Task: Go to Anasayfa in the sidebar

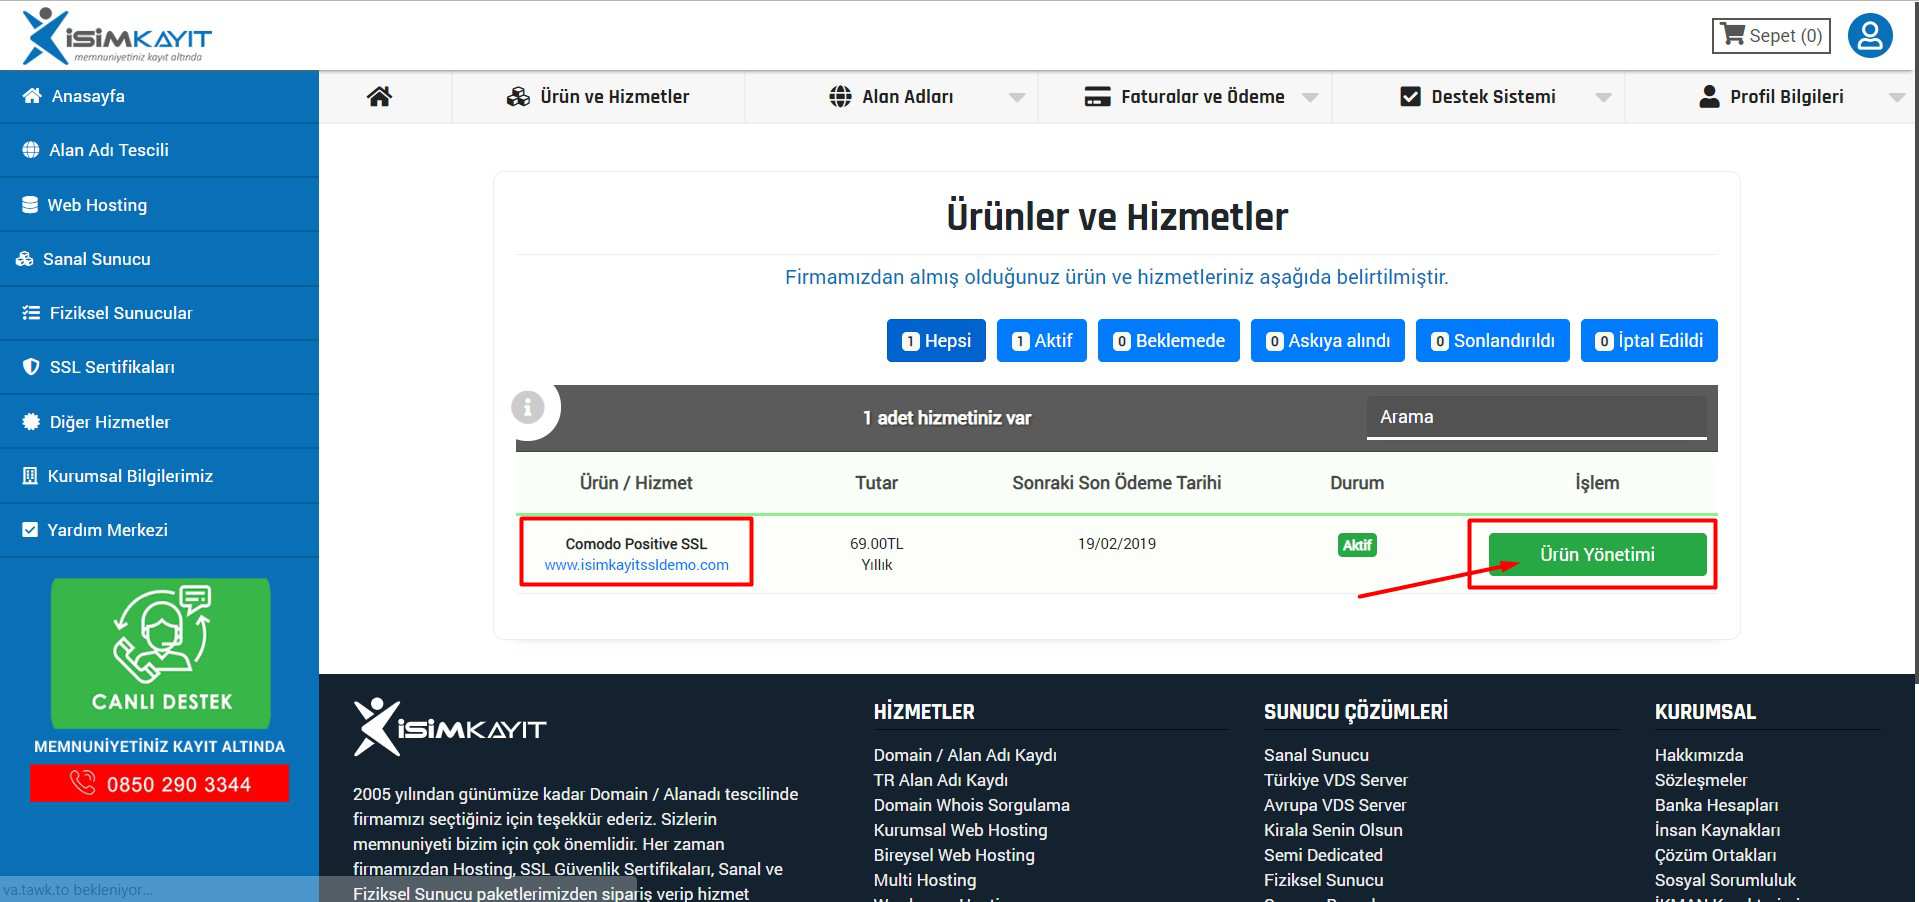Action: click(159, 96)
